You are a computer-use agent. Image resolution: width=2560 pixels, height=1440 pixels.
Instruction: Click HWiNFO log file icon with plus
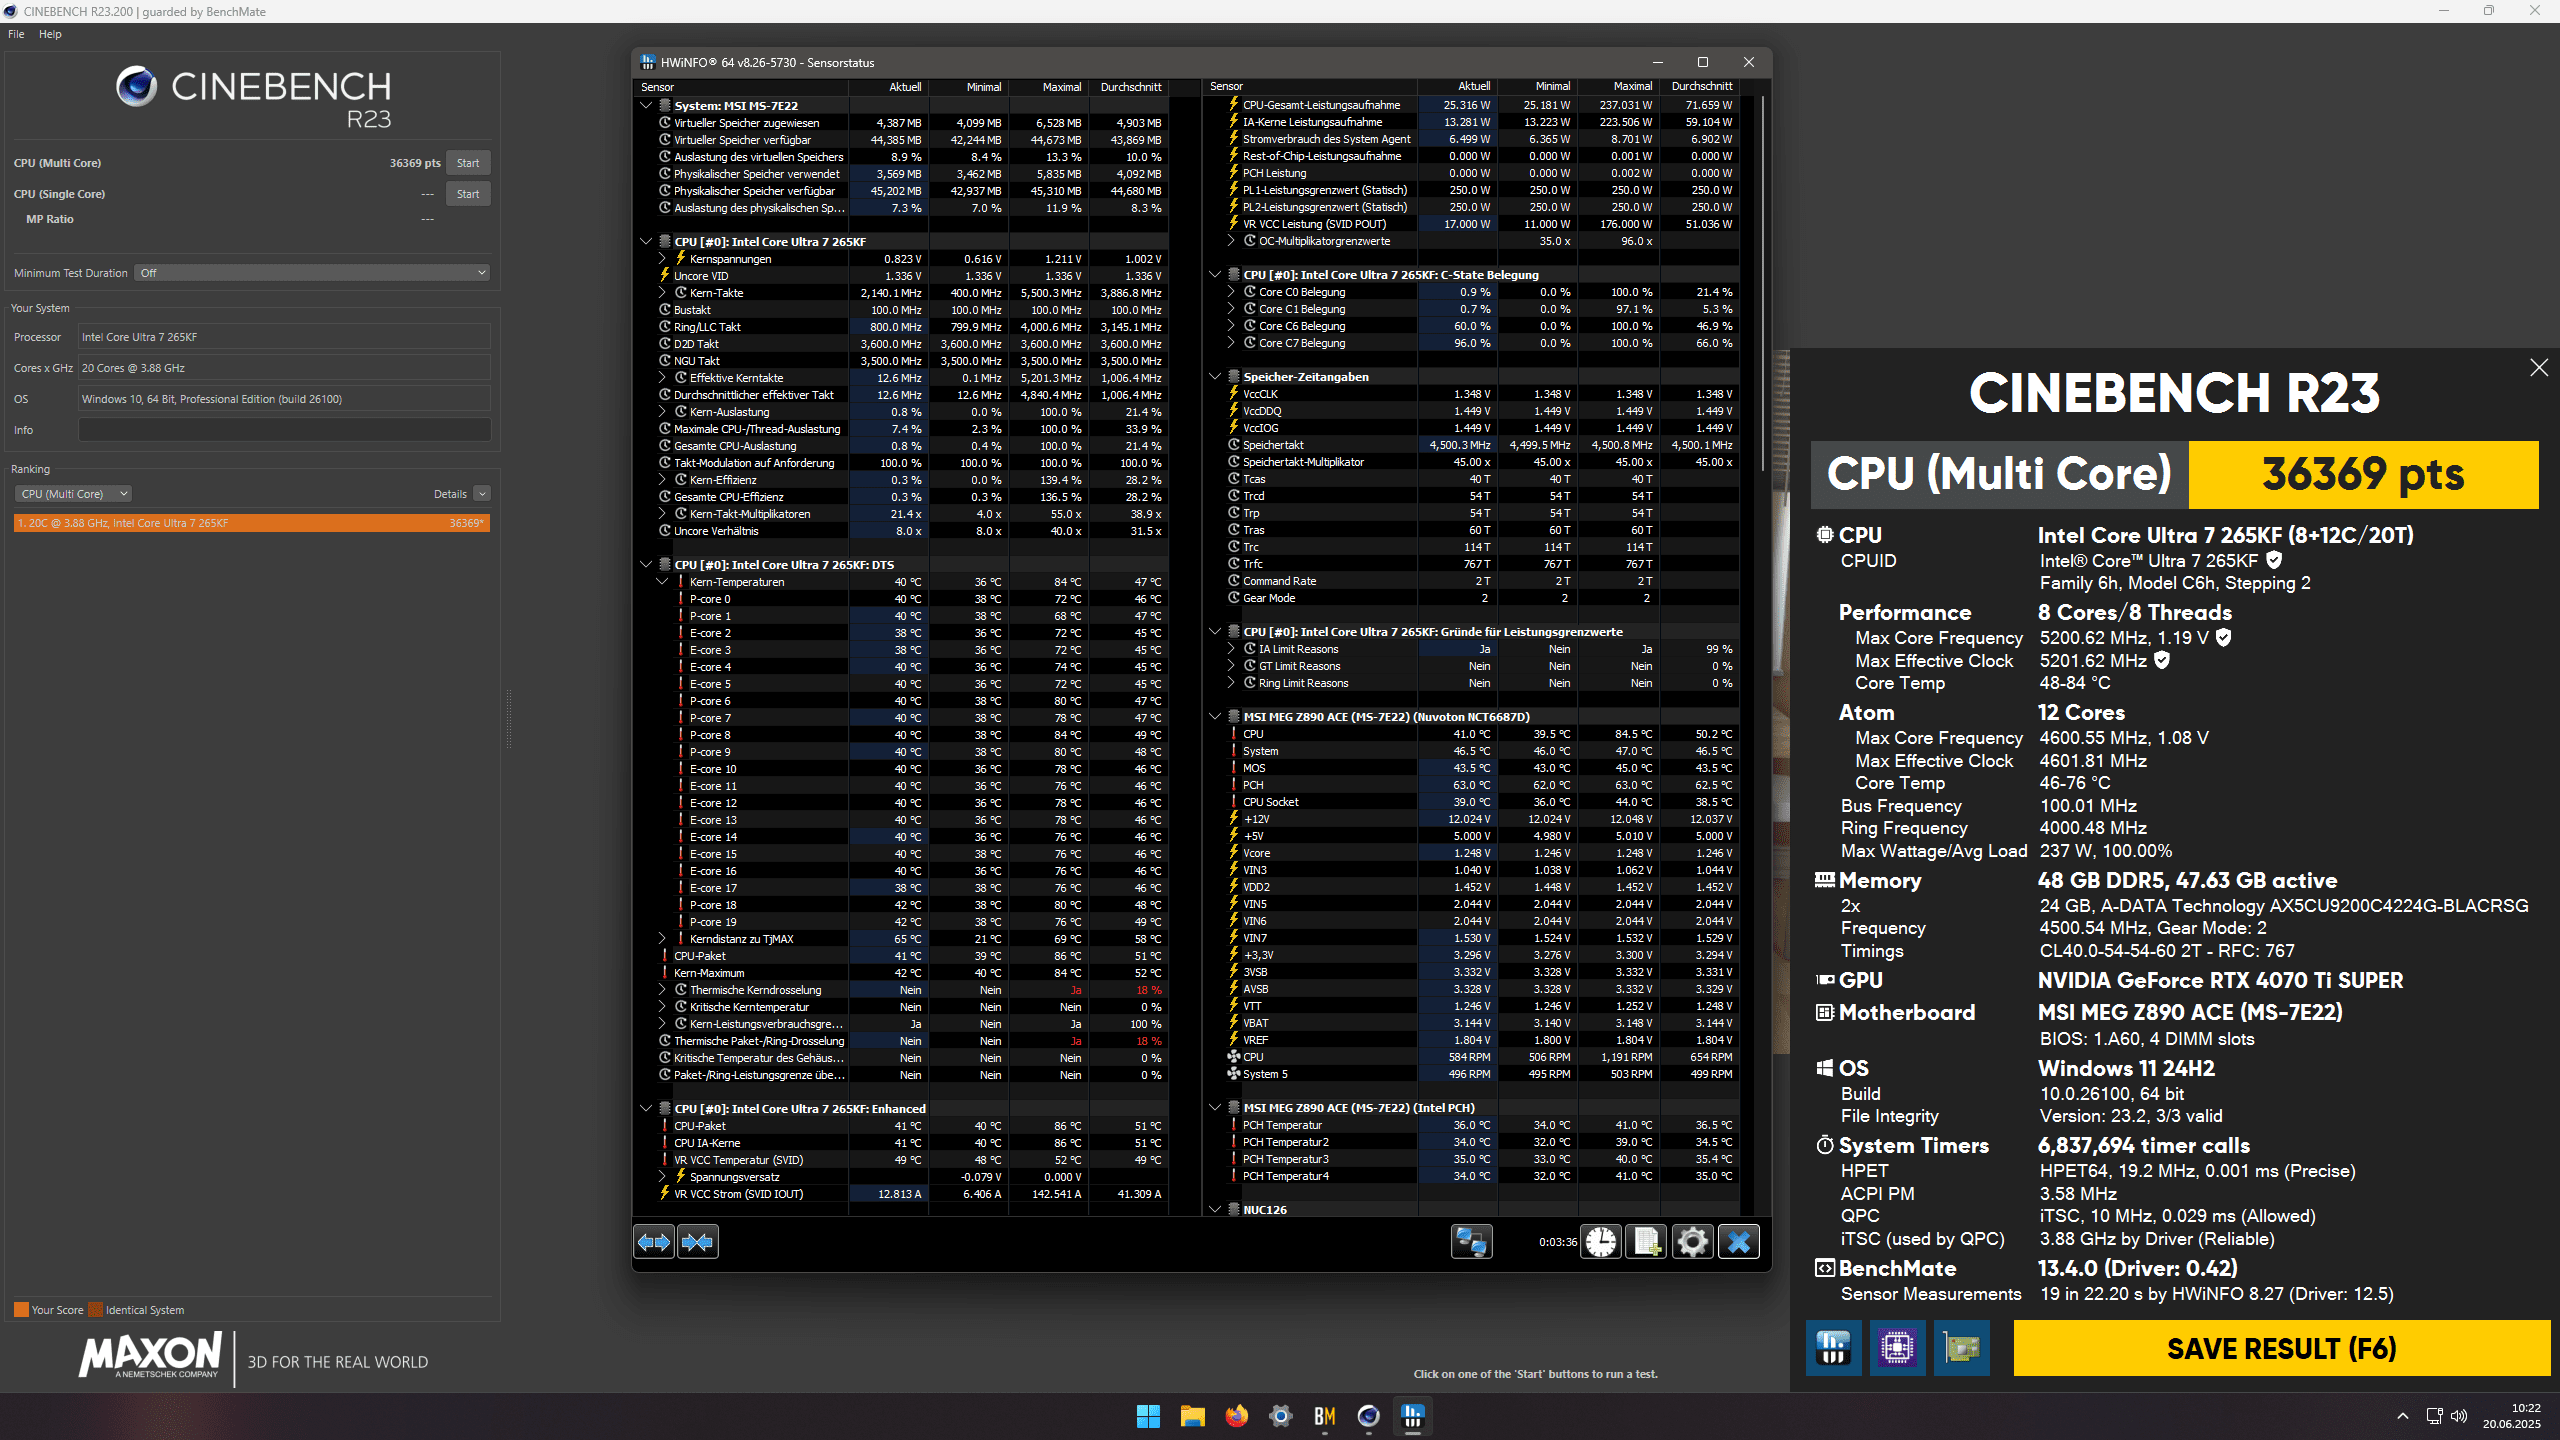click(x=1647, y=1242)
